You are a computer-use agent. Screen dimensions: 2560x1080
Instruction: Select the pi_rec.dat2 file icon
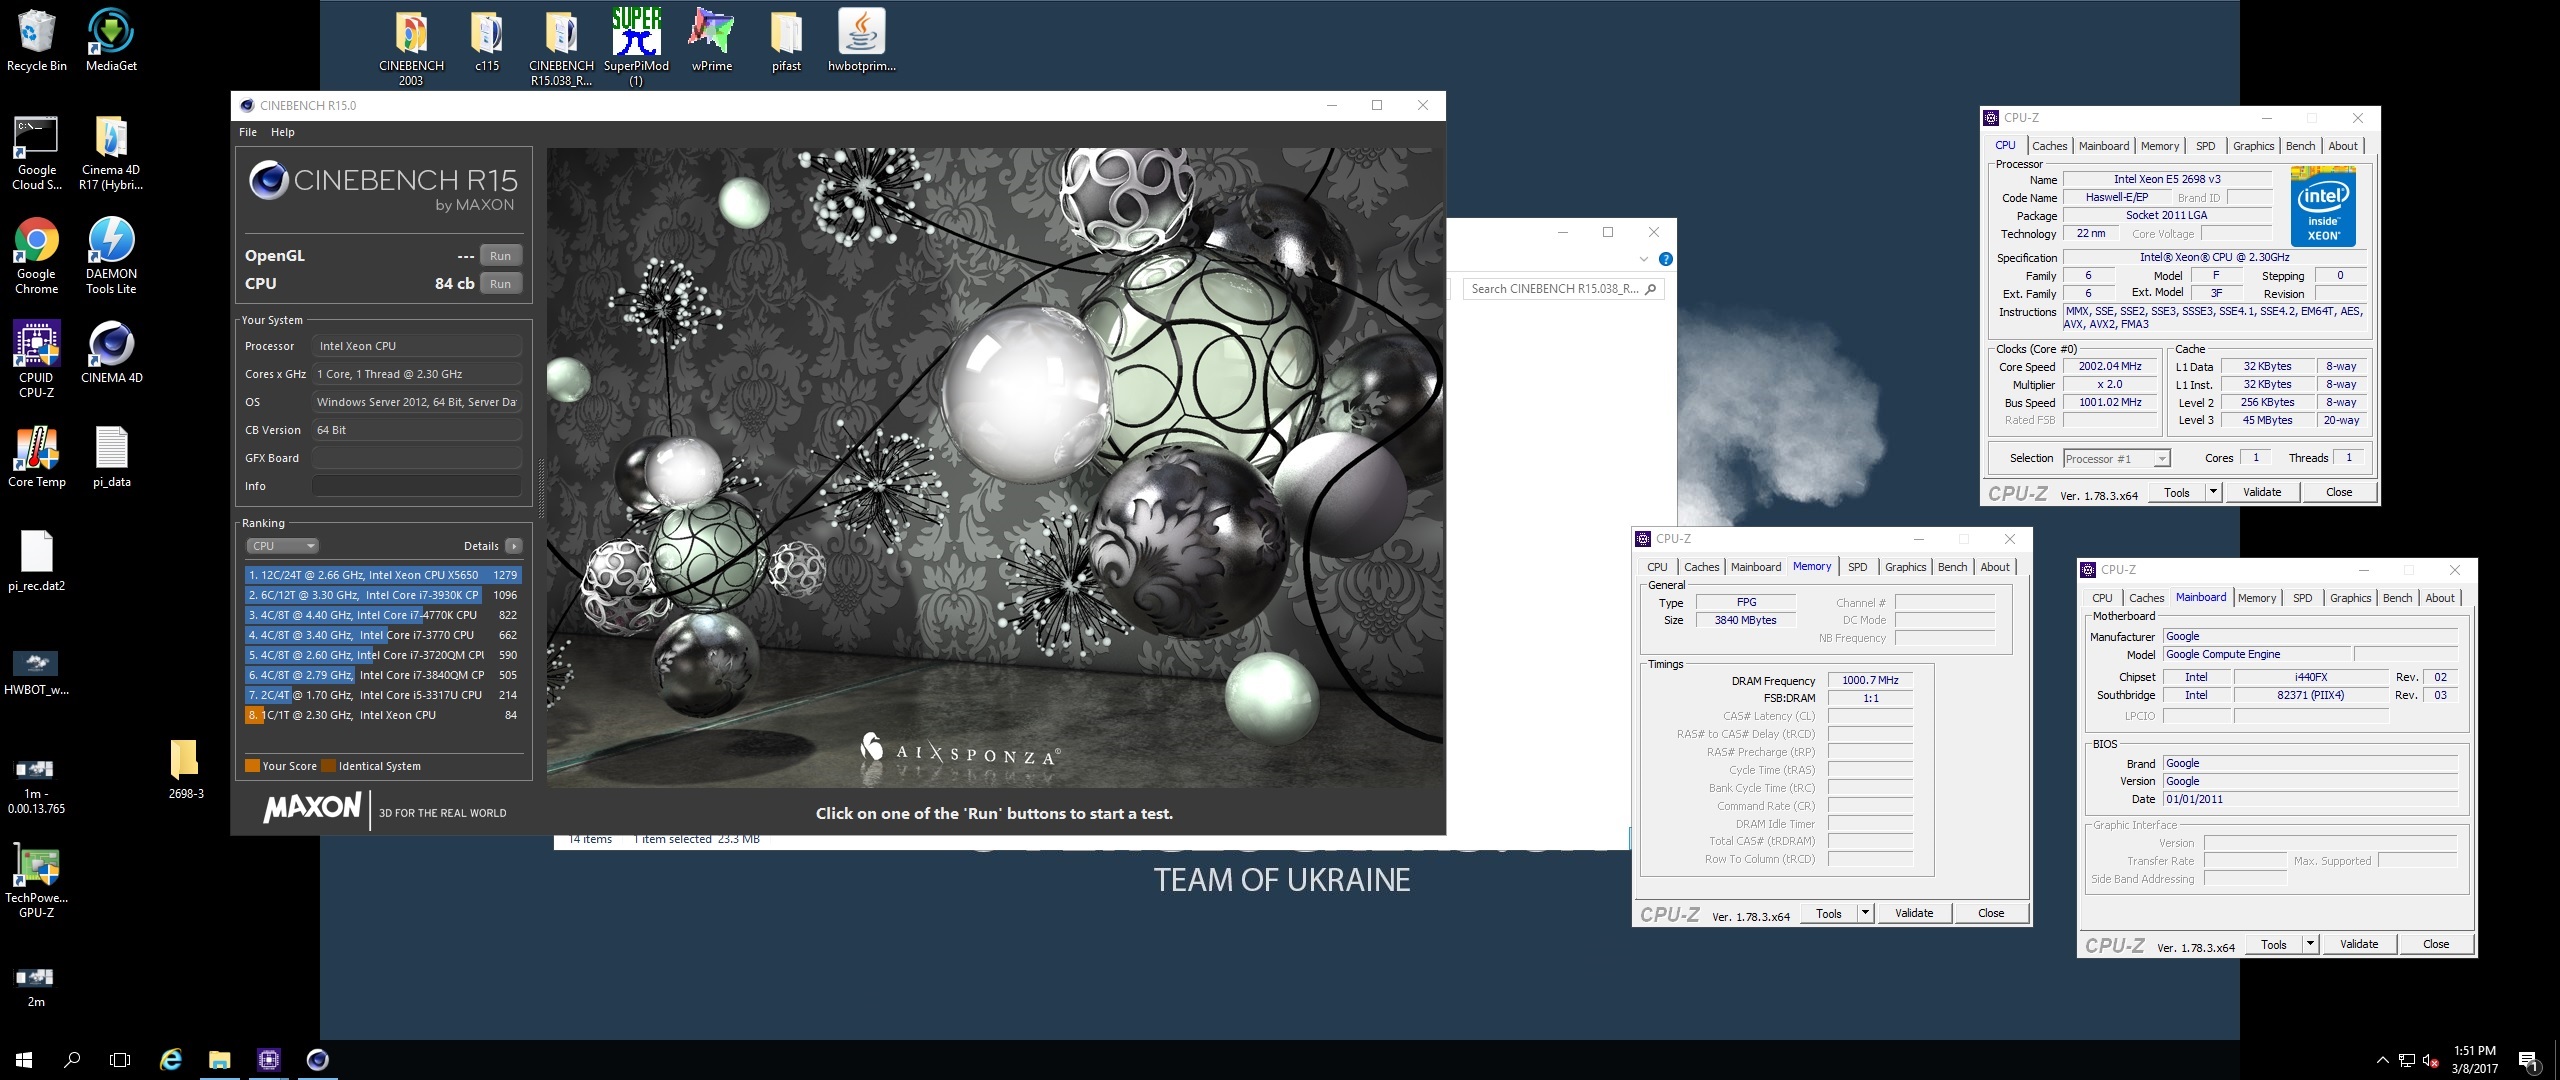pos(36,561)
